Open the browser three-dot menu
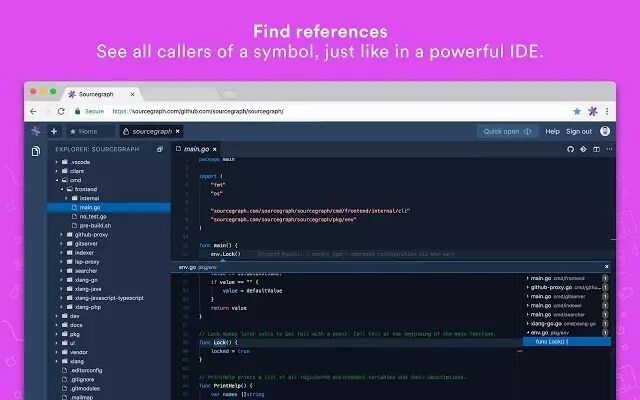Viewport: 640px width, 400px height. (x=607, y=111)
